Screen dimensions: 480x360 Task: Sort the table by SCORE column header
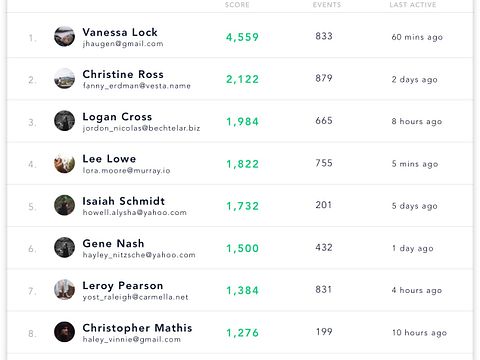pos(237,5)
